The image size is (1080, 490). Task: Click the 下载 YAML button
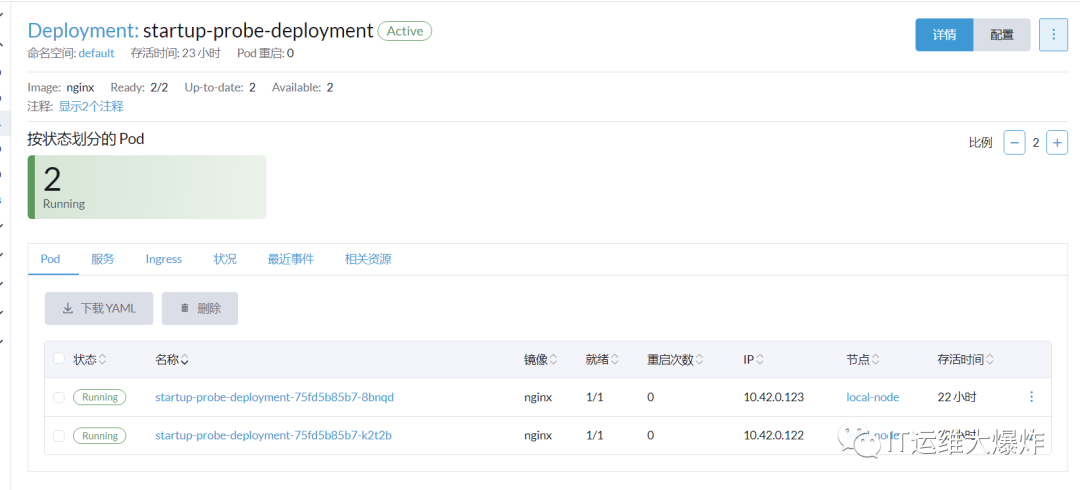point(98,309)
